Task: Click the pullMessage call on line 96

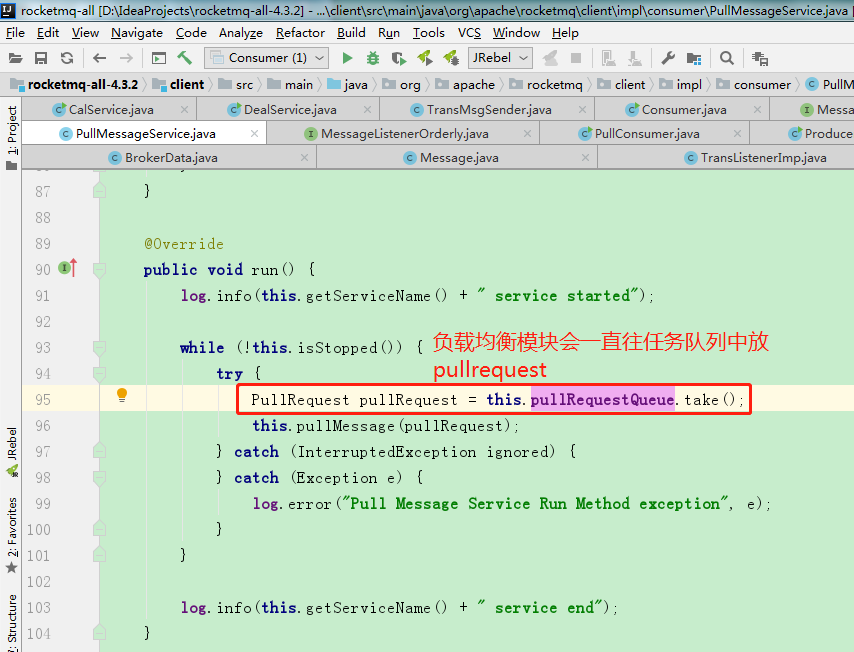Action: tap(345, 426)
